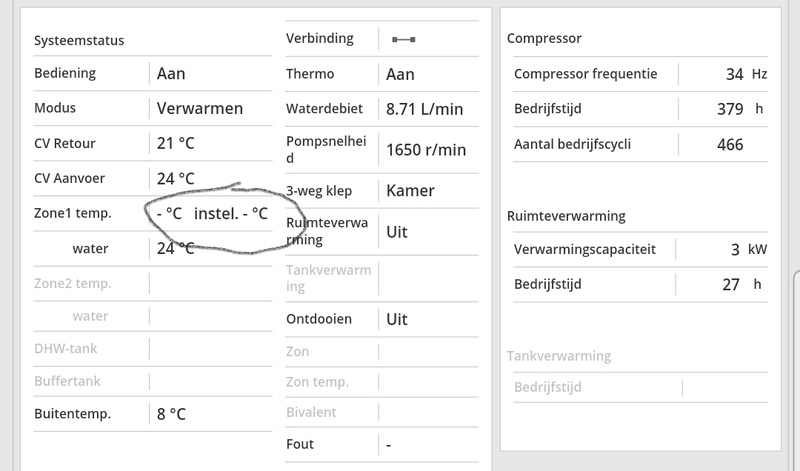Viewport: 800px width, 471px height.
Task: Click the 3-weg klep value Kamer
Action: (410, 190)
